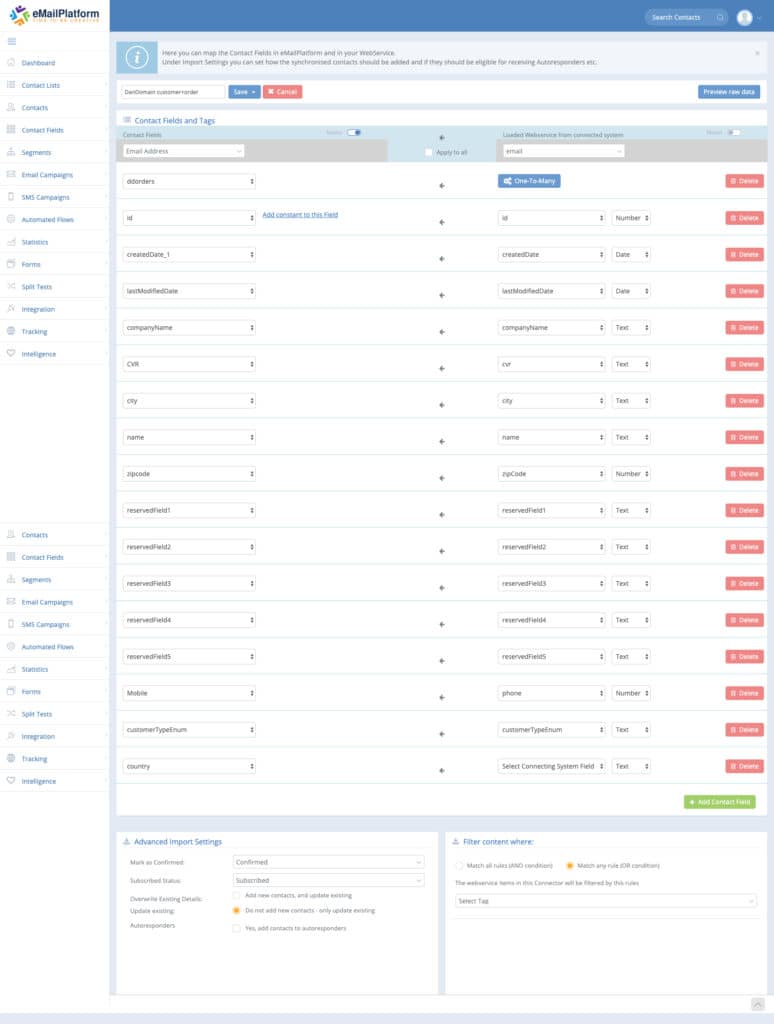Click the magnifier icon in Search Contacts
The width and height of the screenshot is (774, 1024).
pos(720,18)
